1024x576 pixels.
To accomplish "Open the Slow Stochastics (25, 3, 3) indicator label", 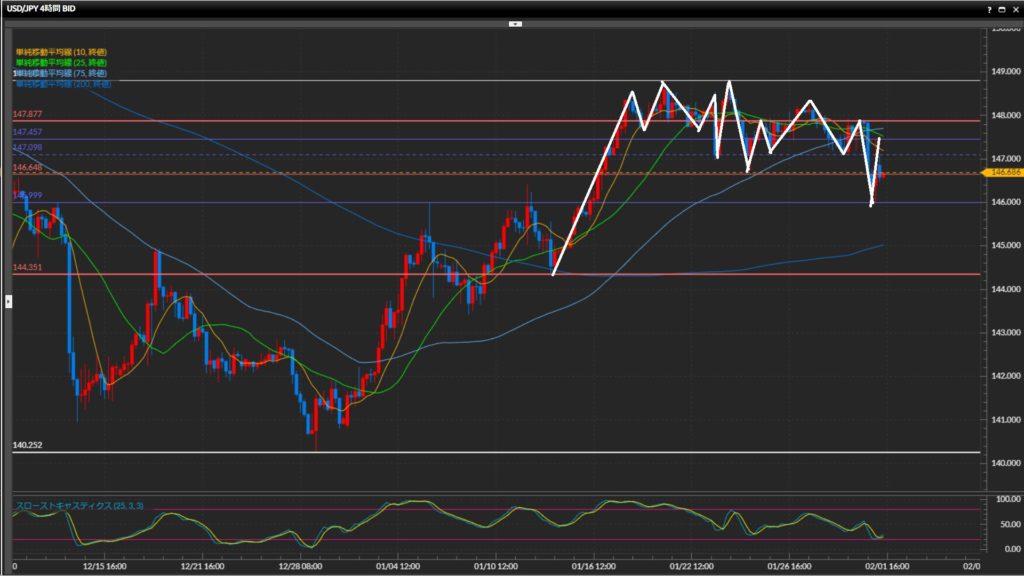I will point(78,507).
